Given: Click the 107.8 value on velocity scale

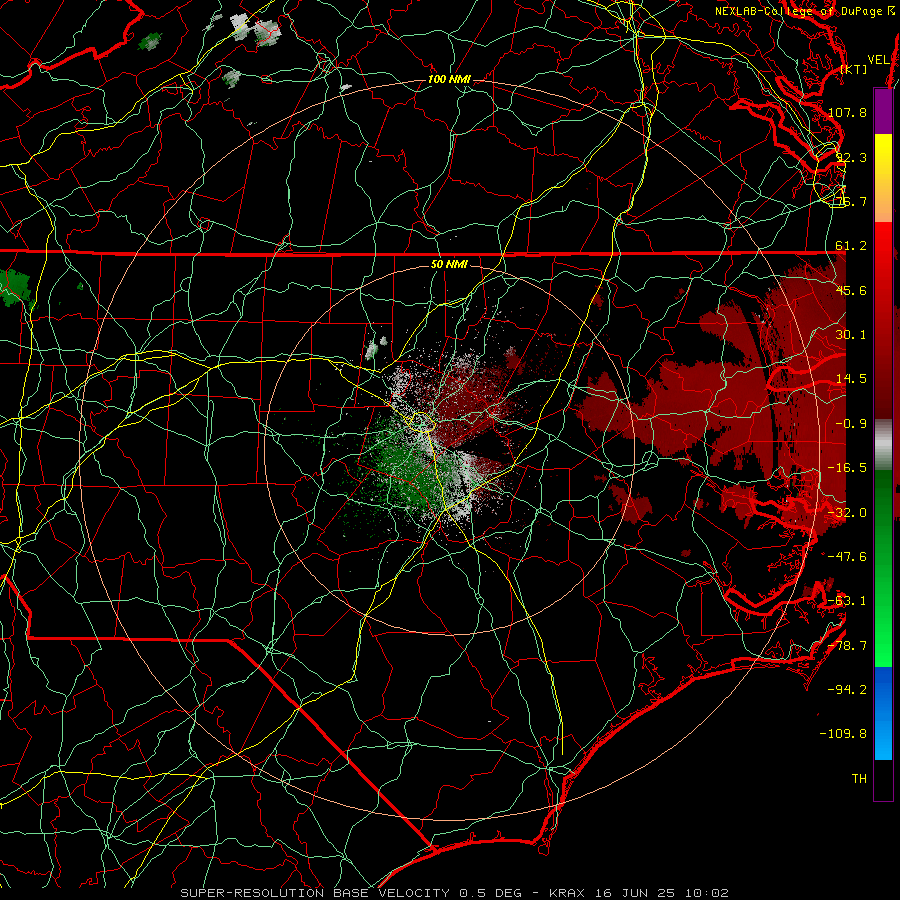Looking at the screenshot, I should 847,112.
